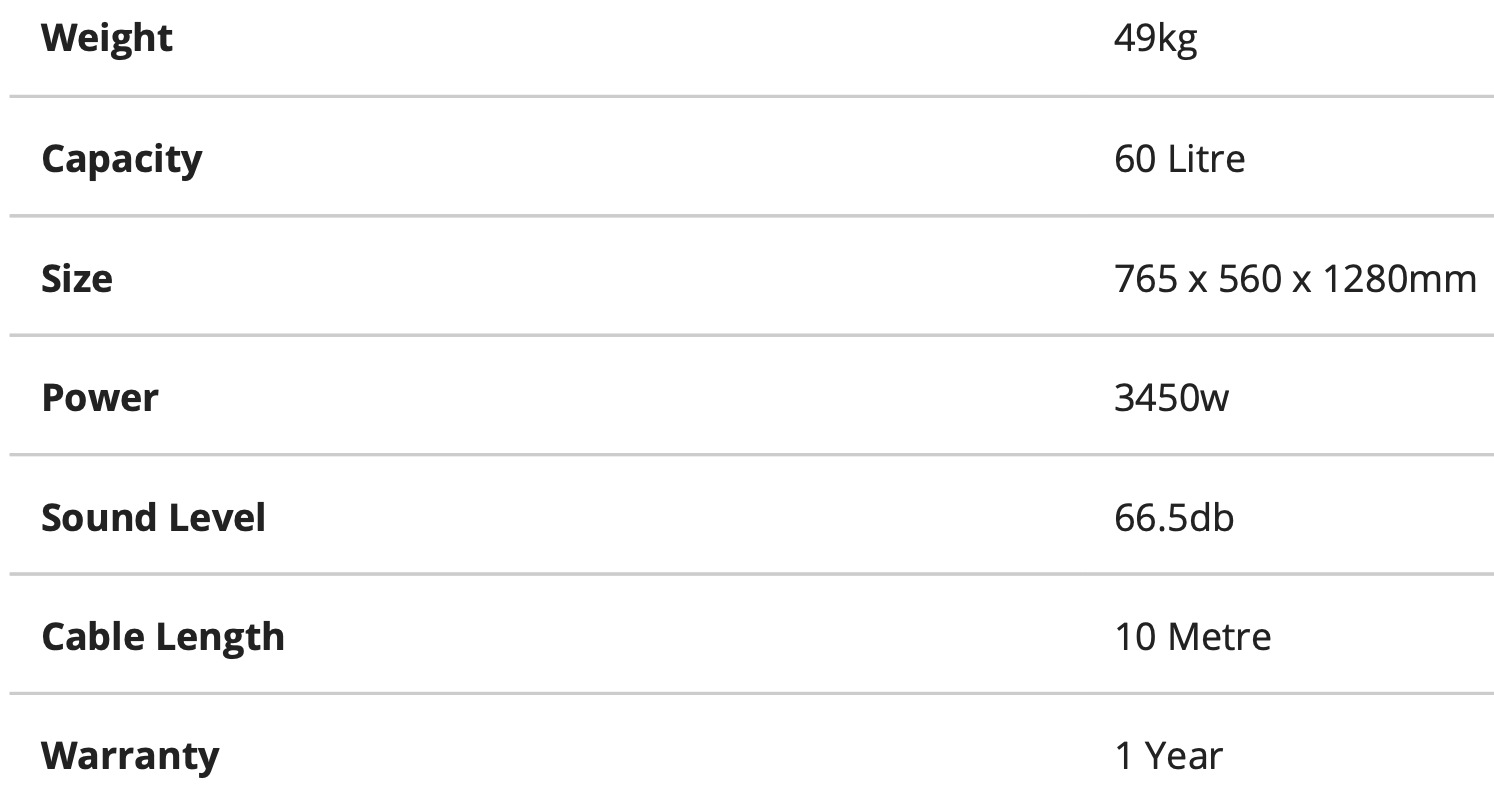1494x807 pixels.
Task: Select the 10 Metre value
Action: 1192,637
